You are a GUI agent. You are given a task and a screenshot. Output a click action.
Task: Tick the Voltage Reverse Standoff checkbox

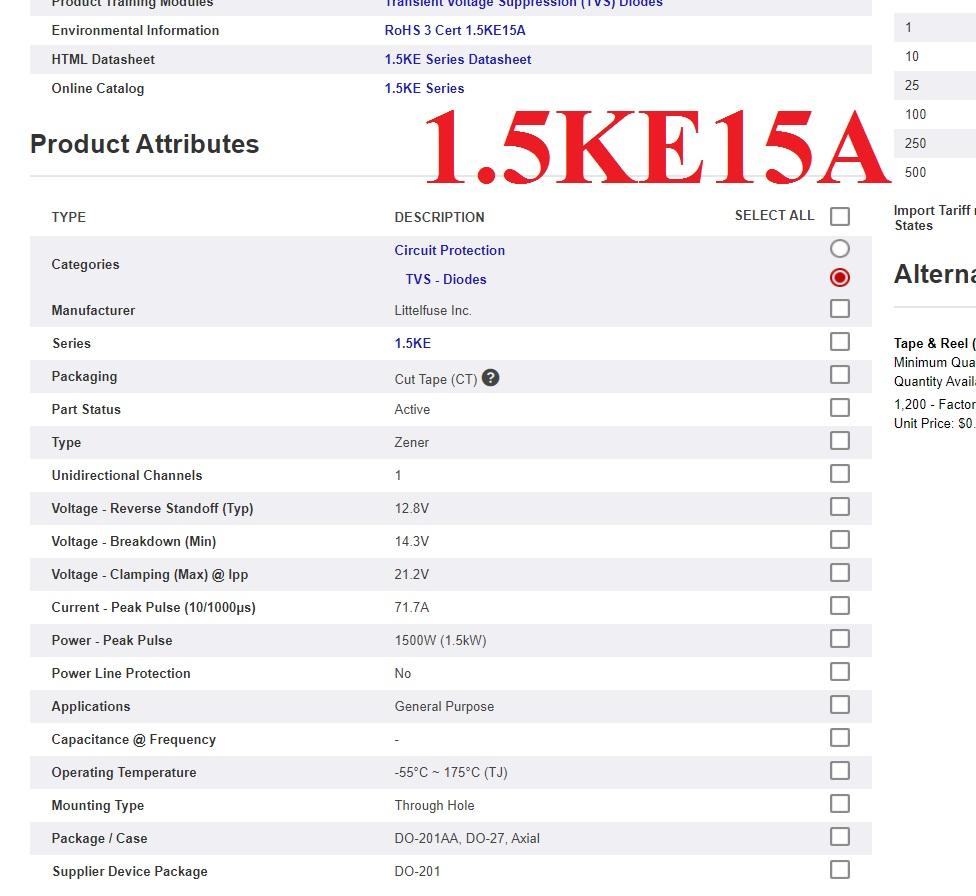pyautogui.click(x=840, y=506)
